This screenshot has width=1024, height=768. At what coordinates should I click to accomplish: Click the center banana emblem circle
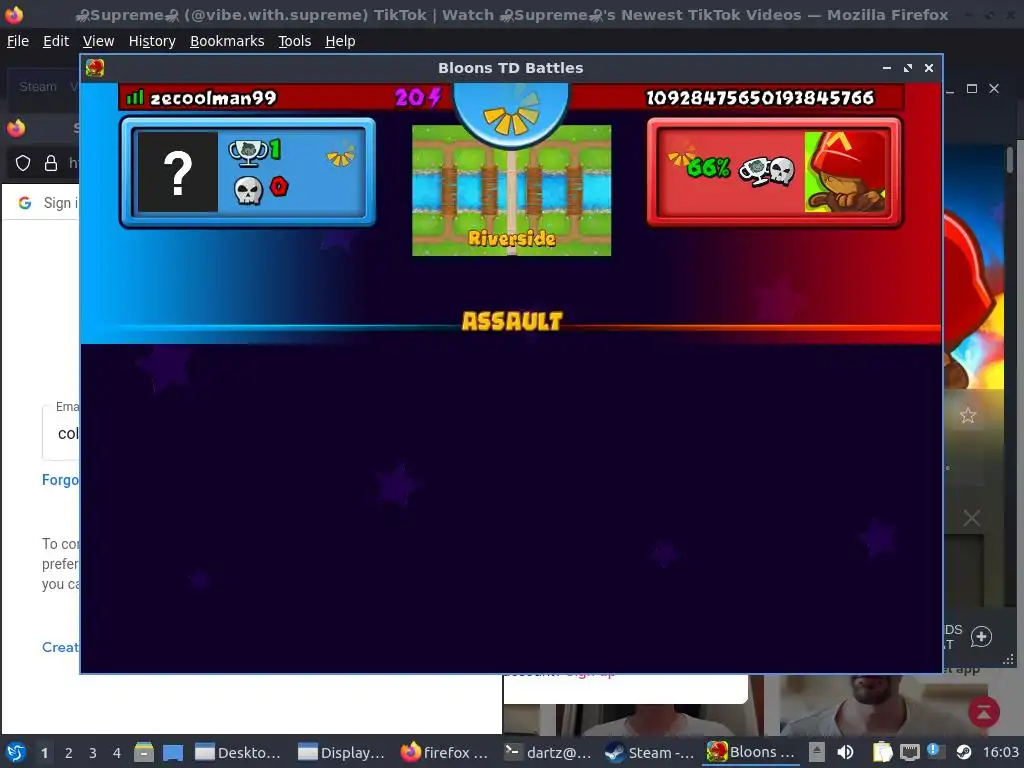coord(511,114)
